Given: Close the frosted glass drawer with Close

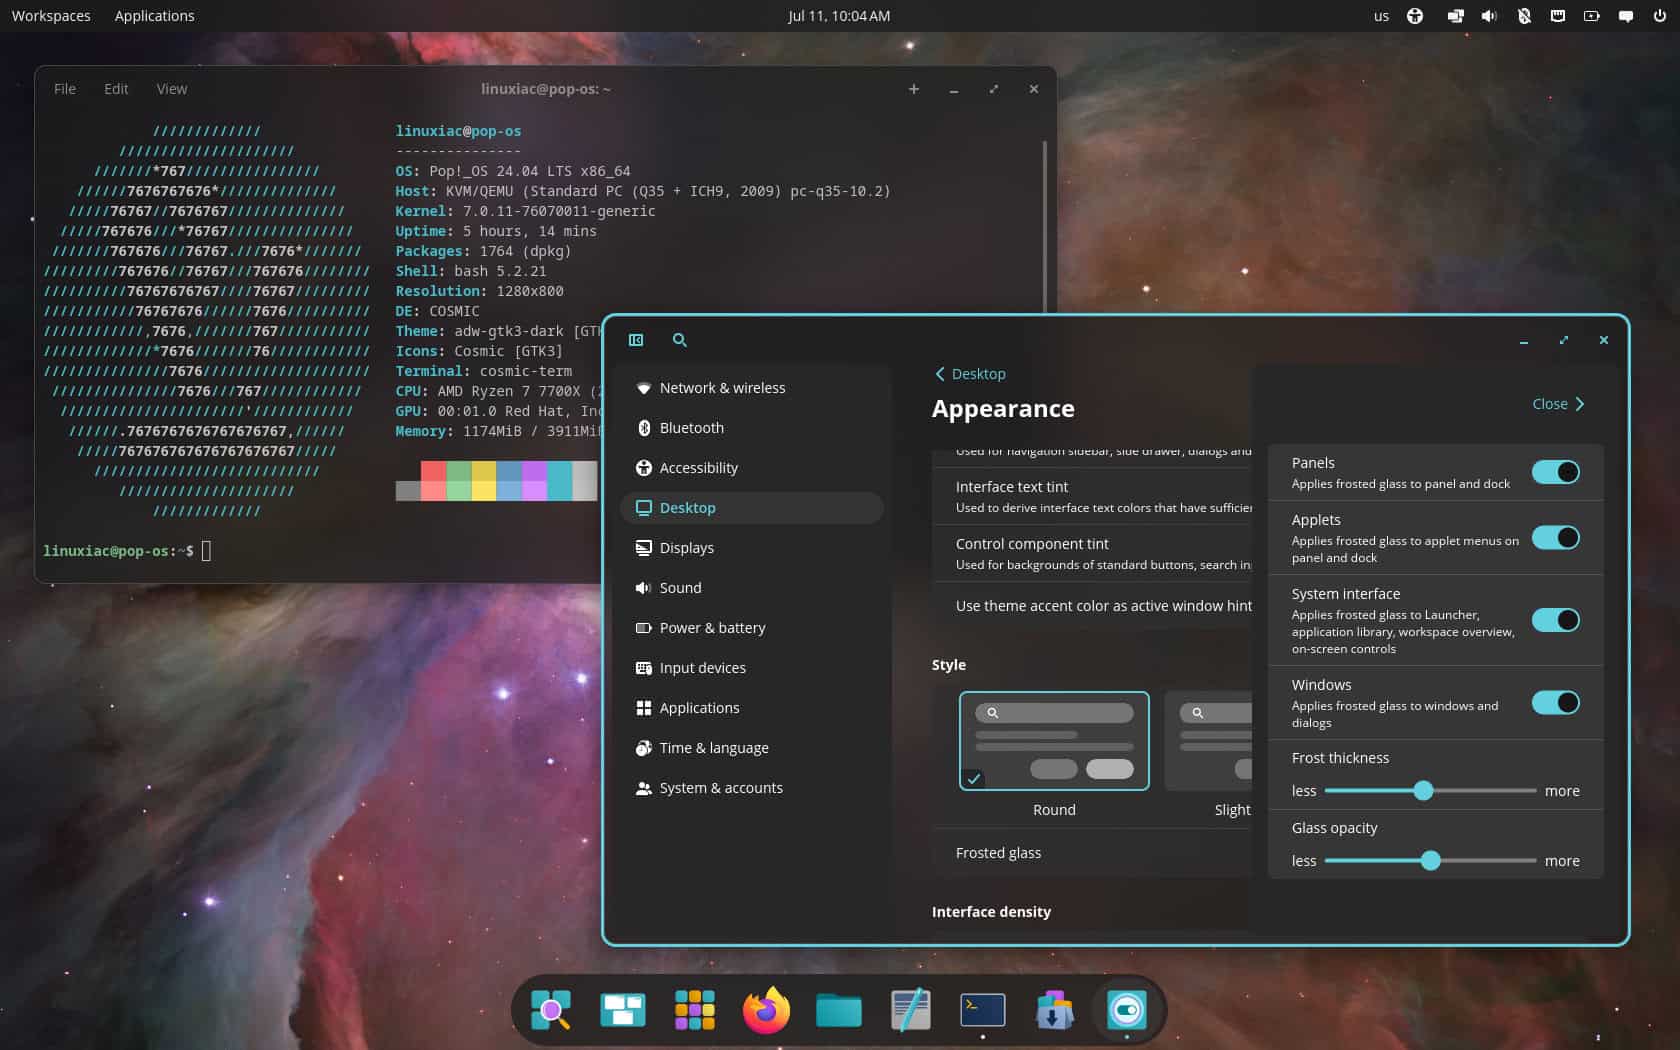Looking at the screenshot, I should [x=1558, y=404].
